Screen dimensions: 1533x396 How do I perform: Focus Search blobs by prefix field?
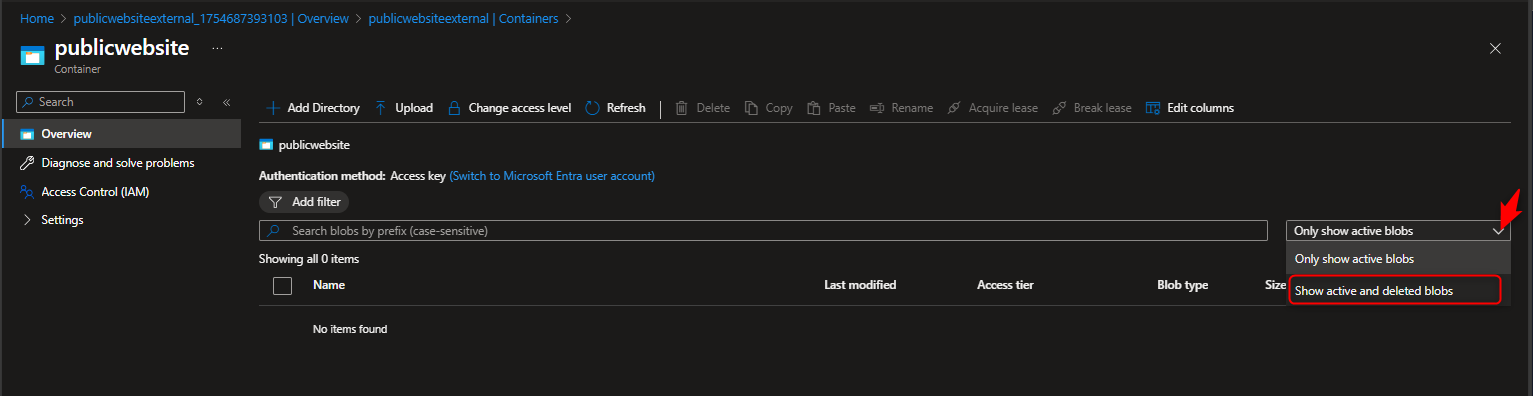(763, 231)
